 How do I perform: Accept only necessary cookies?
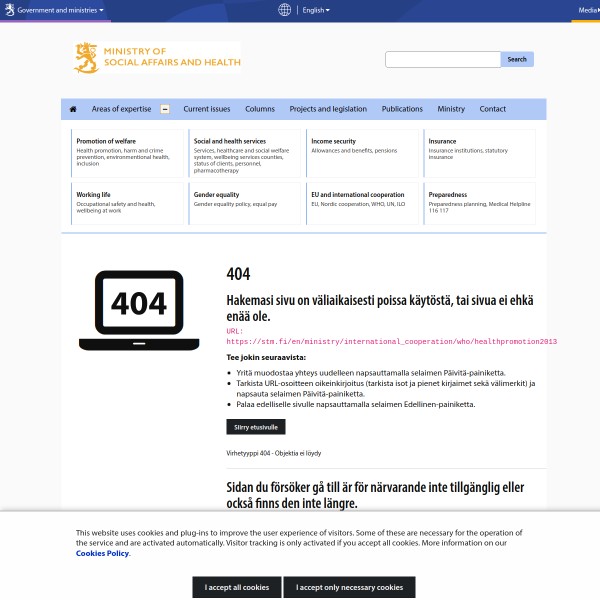pos(349,587)
